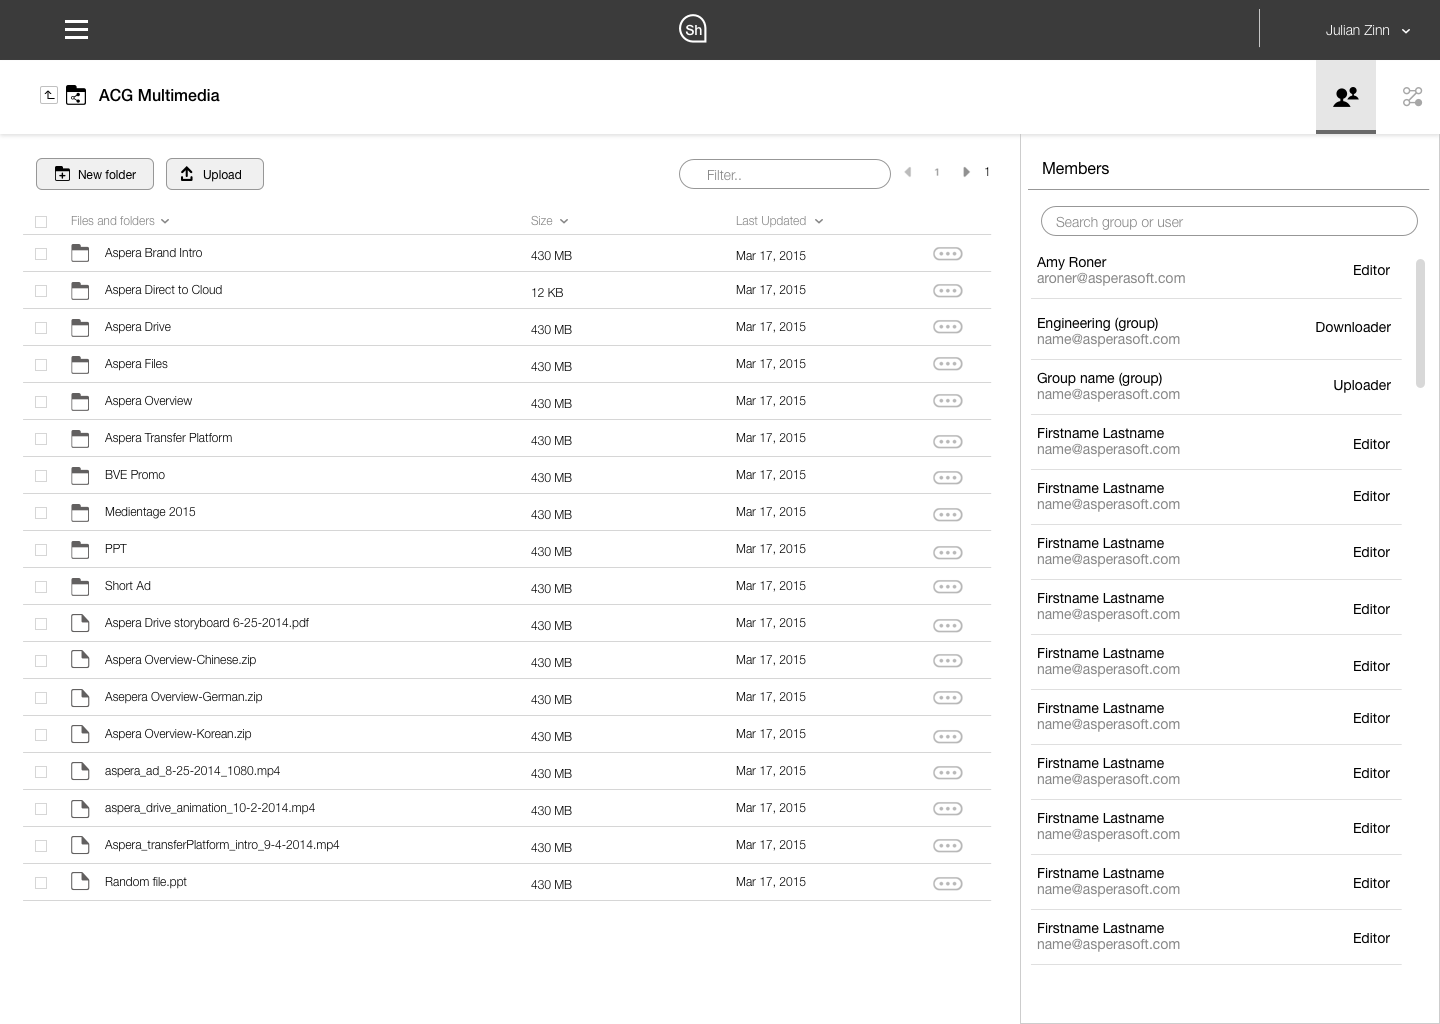Click folder icon of Aspera Brand Intro
This screenshot has height=1024, width=1440.
[x=80, y=253]
